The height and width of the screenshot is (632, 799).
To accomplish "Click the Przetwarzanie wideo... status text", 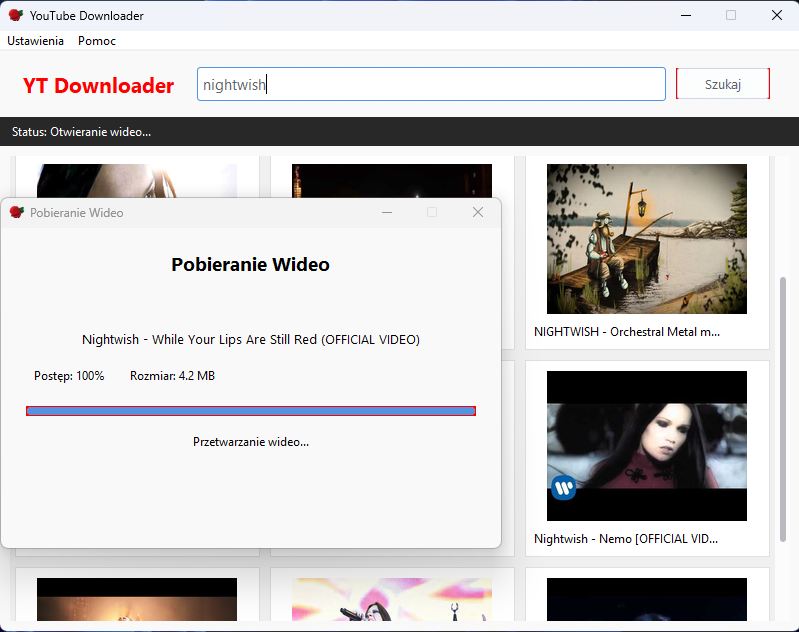I will pyautogui.click(x=251, y=442).
